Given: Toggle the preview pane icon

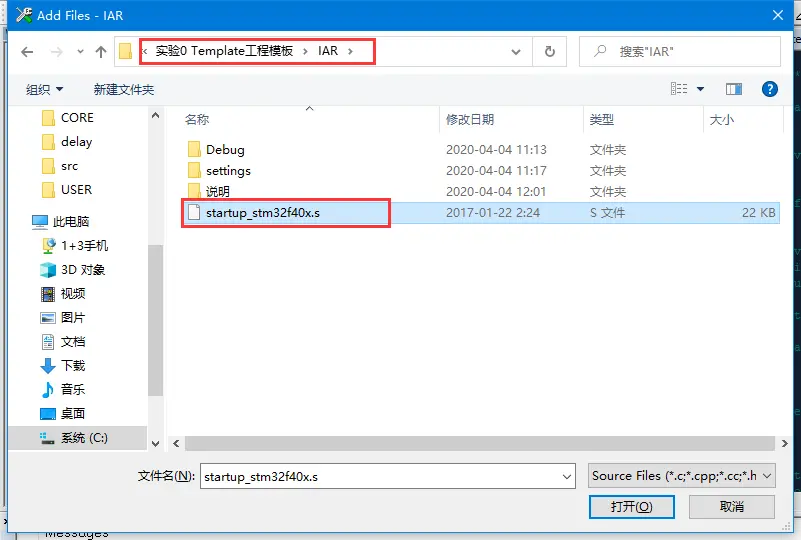Looking at the screenshot, I should coord(734,89).
